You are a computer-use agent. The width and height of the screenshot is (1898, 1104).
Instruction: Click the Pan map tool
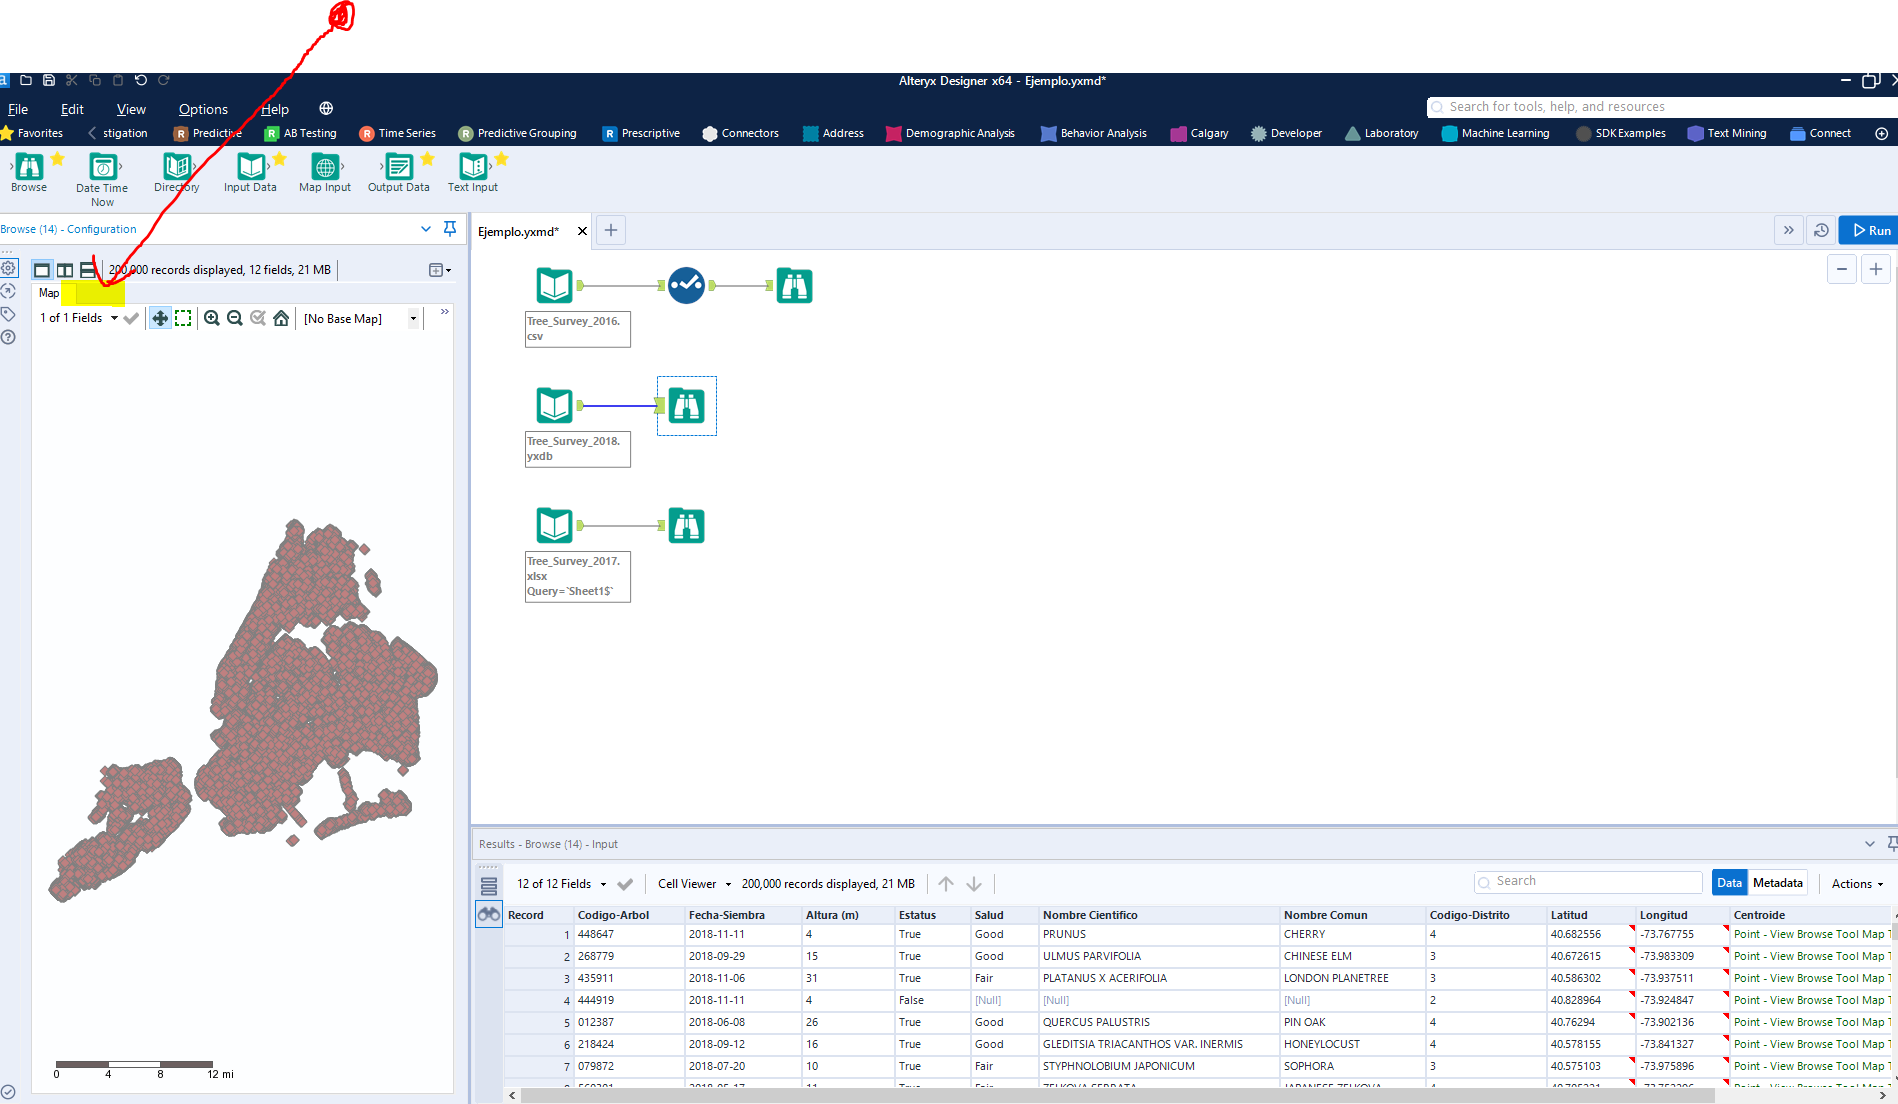coord(160,318)
